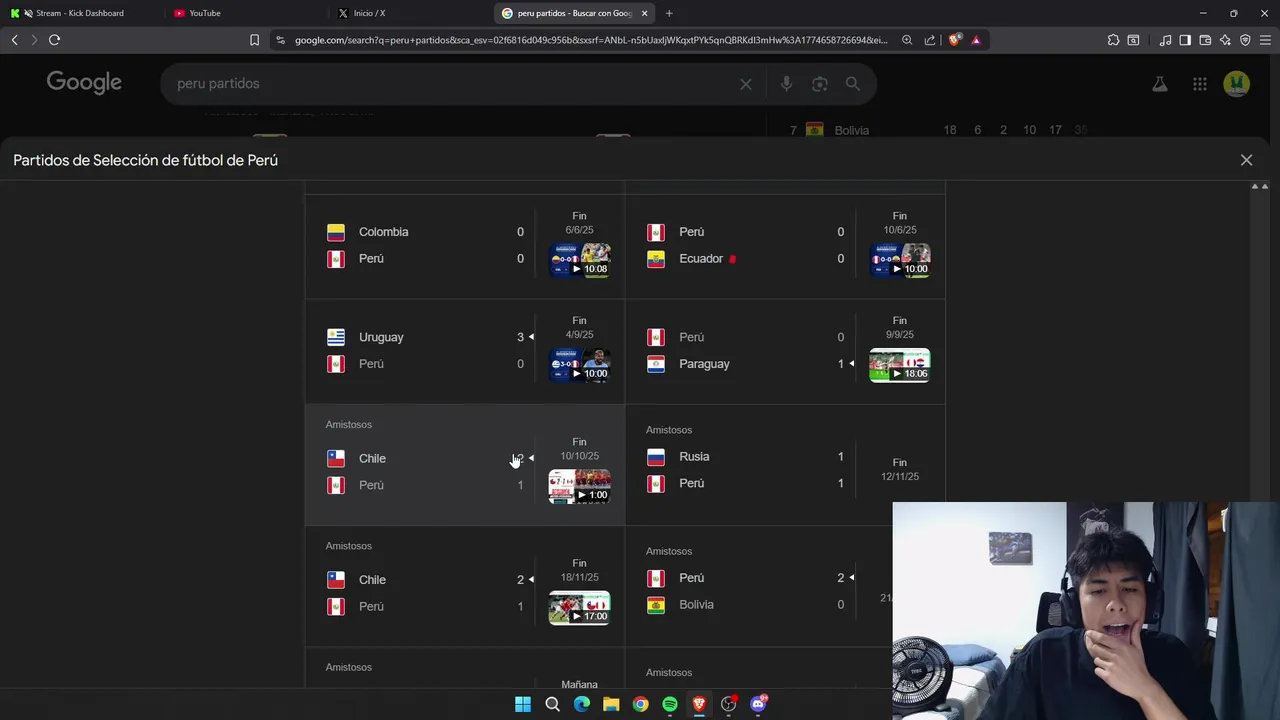Open the Brave VPN shield icon
The image size is (1280, 720).
pyautogui.click(x=1245, y=40)
